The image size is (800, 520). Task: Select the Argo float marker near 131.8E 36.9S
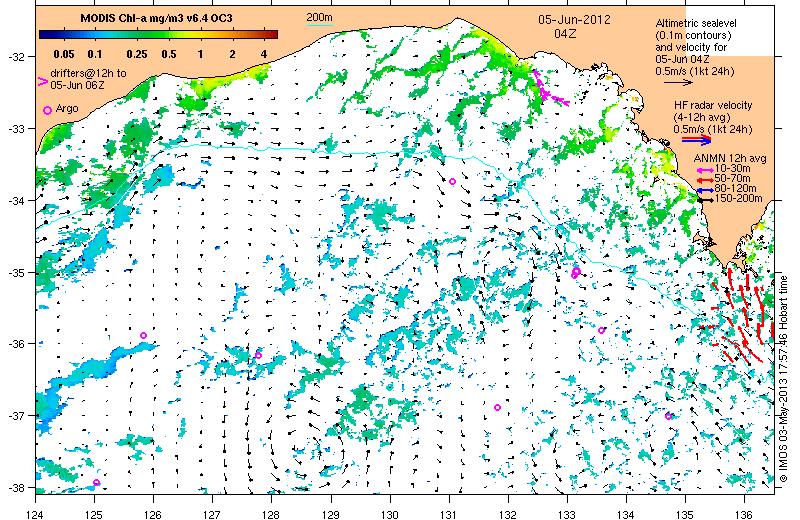(x=497, y=407)
